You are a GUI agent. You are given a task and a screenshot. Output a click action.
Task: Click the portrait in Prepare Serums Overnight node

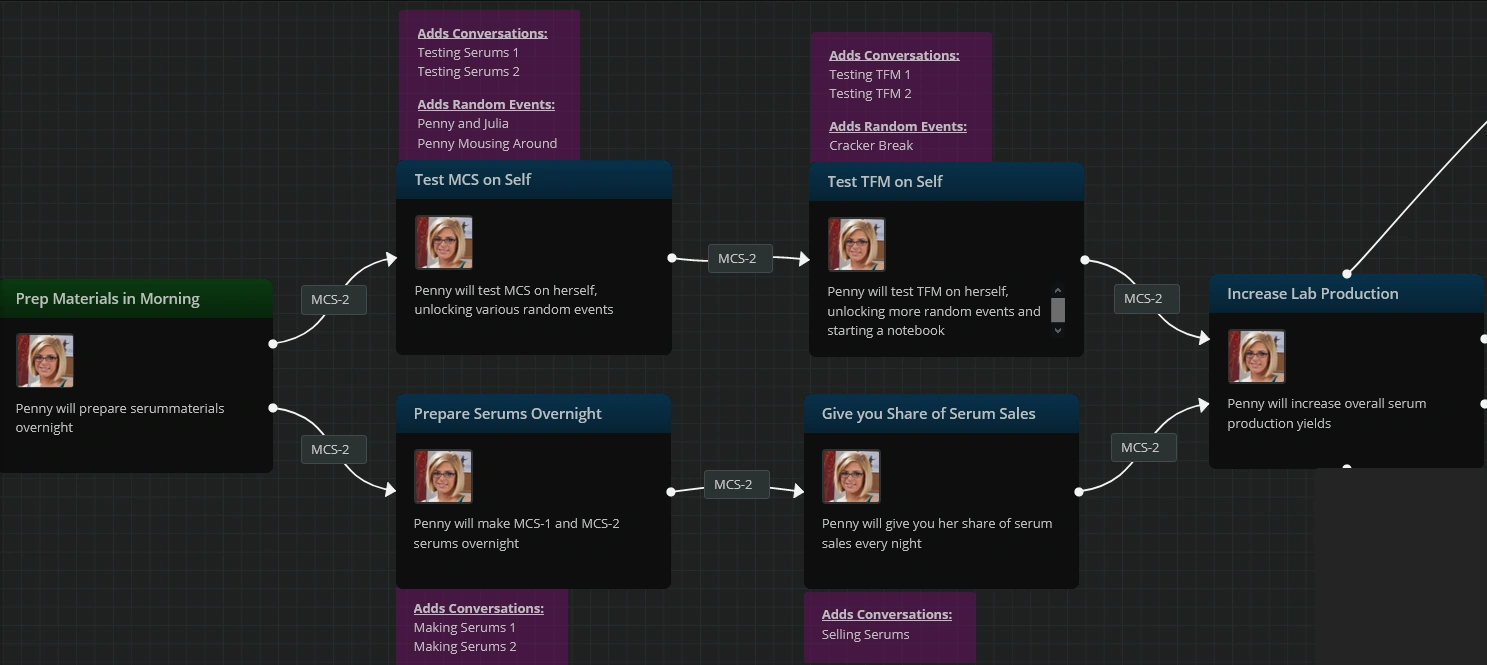pos(443,476)
